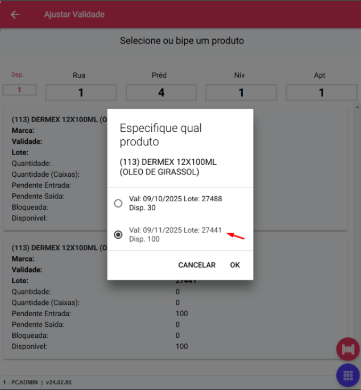The image size is (361, 390).
Task: Open the blue keypad floating button
Action: click(x=348, y=376)
